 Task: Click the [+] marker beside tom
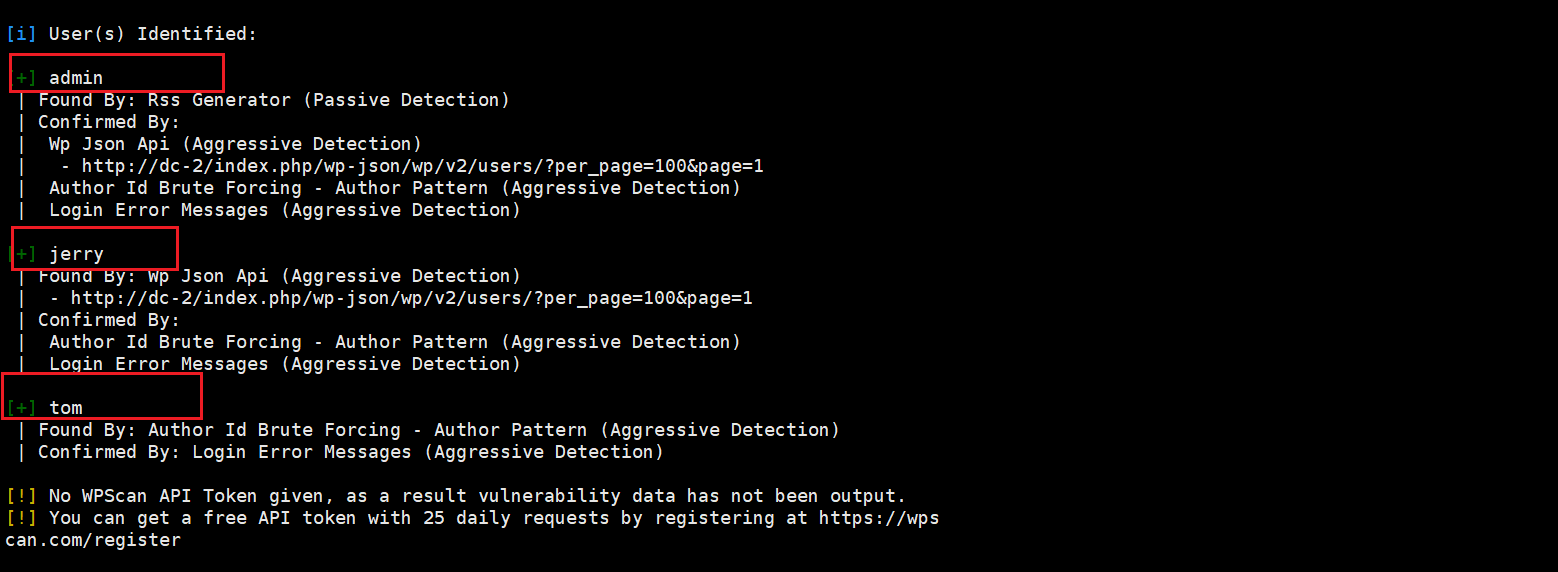click(x=21, y=408)
